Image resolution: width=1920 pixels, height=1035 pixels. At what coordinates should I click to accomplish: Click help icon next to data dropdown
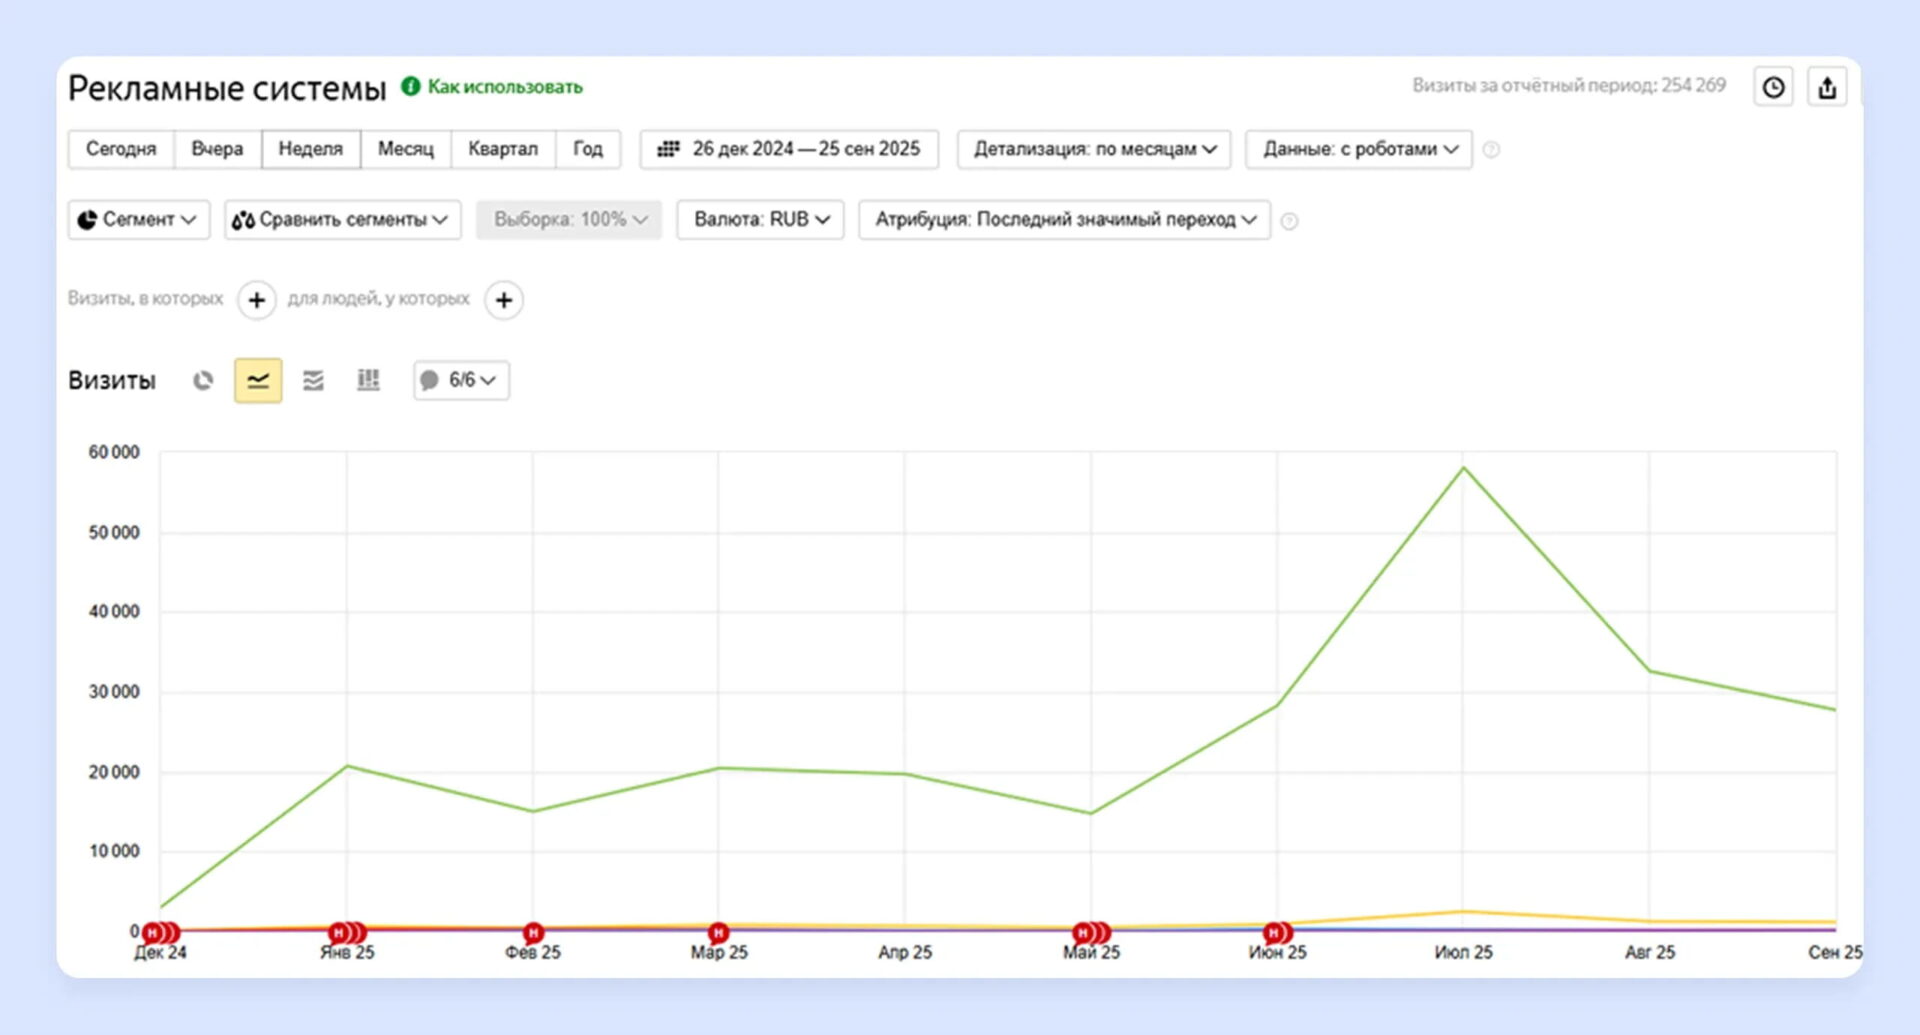pos(1491,150)
